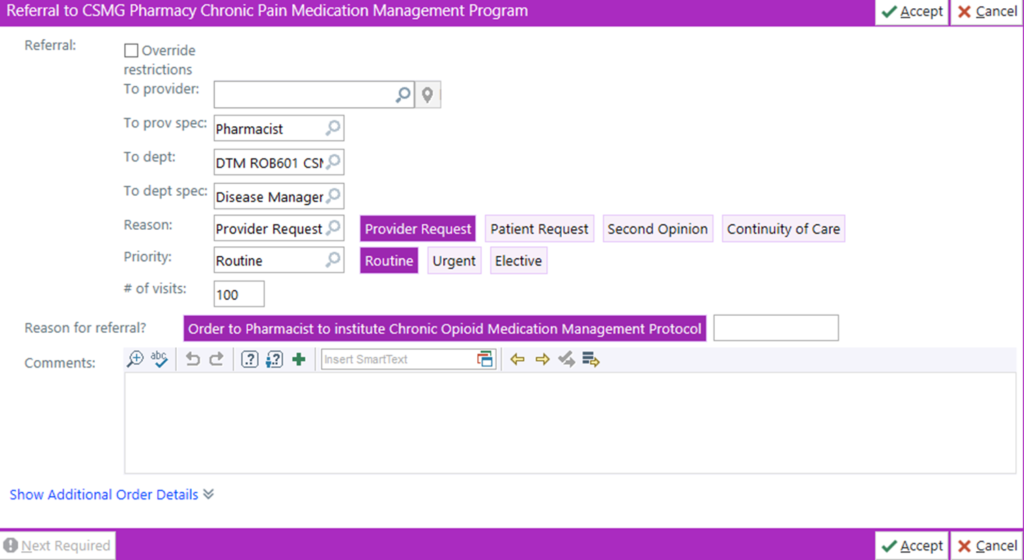Screen dimensions: 1024x560
Task: Undo last edit in Comments toolbar
Action: pyautogui.click(x=193, y=360)
